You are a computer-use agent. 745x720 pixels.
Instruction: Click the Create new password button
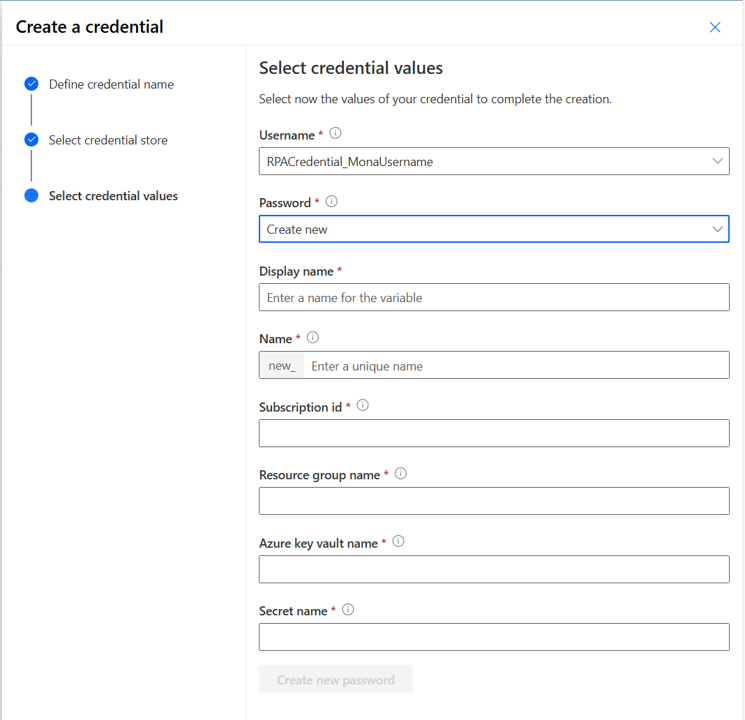(x=335, y=679)
